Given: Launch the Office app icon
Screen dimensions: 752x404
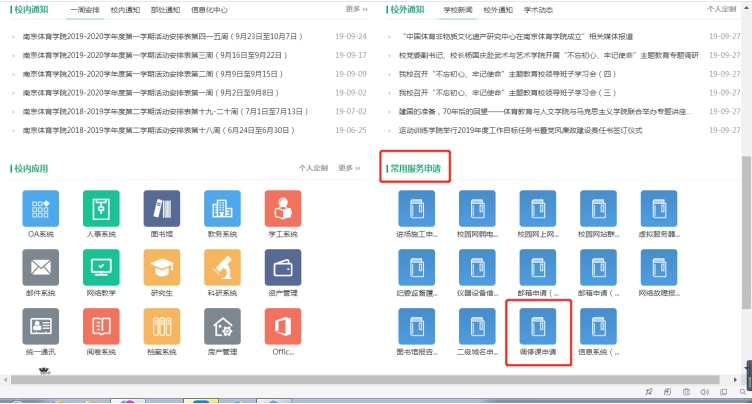Looking at the screenshot, I should pos(283,326).
